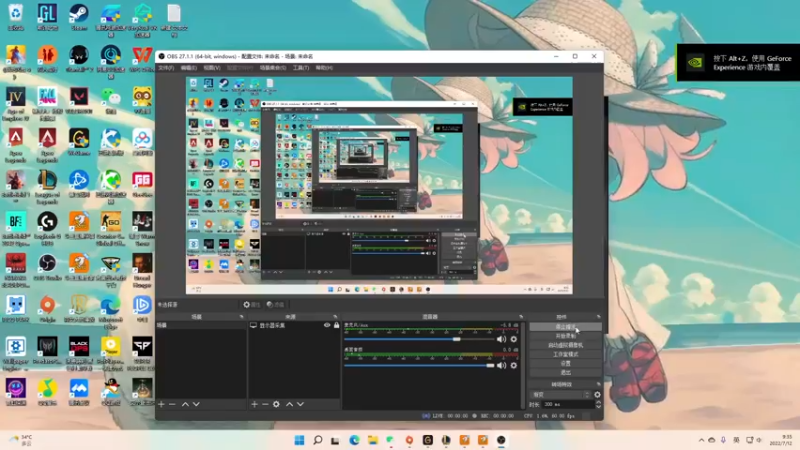Open the GL desktop shortcut
The width and height of the screenshot is (800, 450).
(47, 17)
